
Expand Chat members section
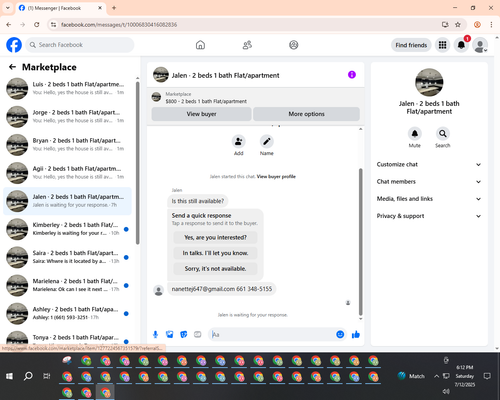[429, 182]
